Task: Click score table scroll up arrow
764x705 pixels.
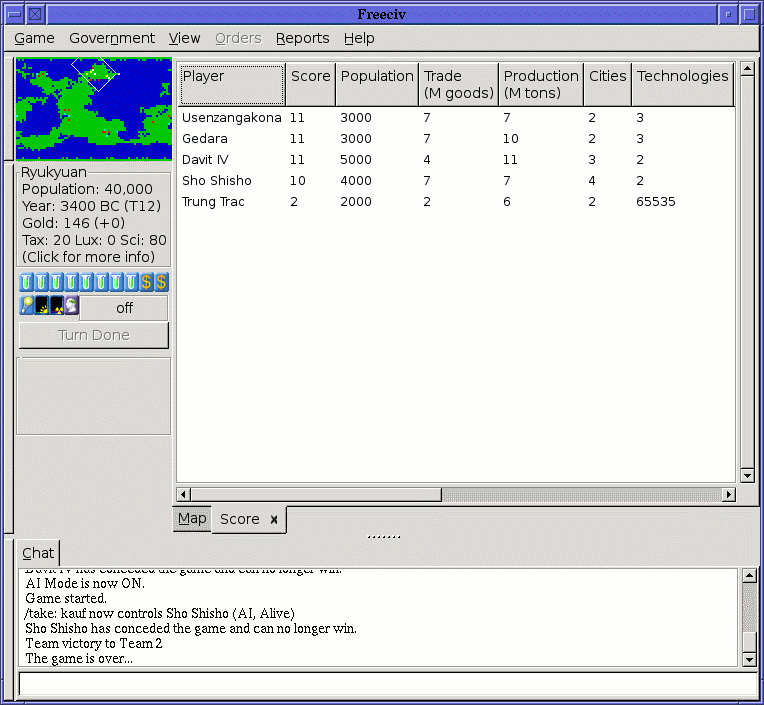Action: 747,69
